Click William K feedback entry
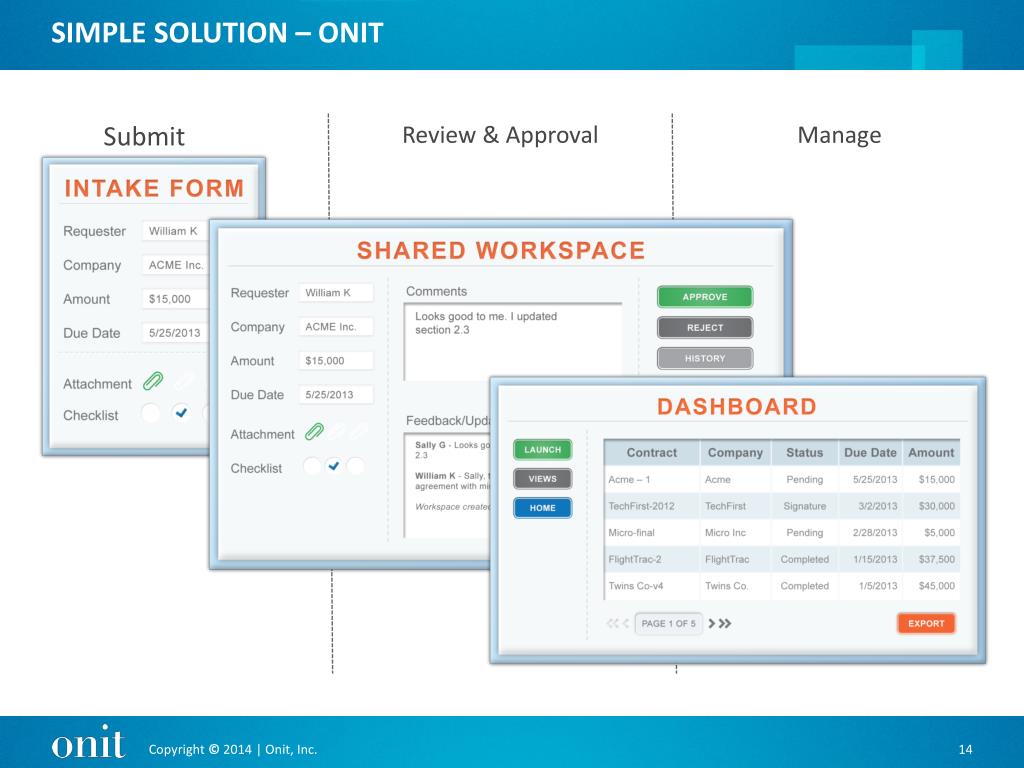This screenshot has width=1024, height=768. click(452, 481)
